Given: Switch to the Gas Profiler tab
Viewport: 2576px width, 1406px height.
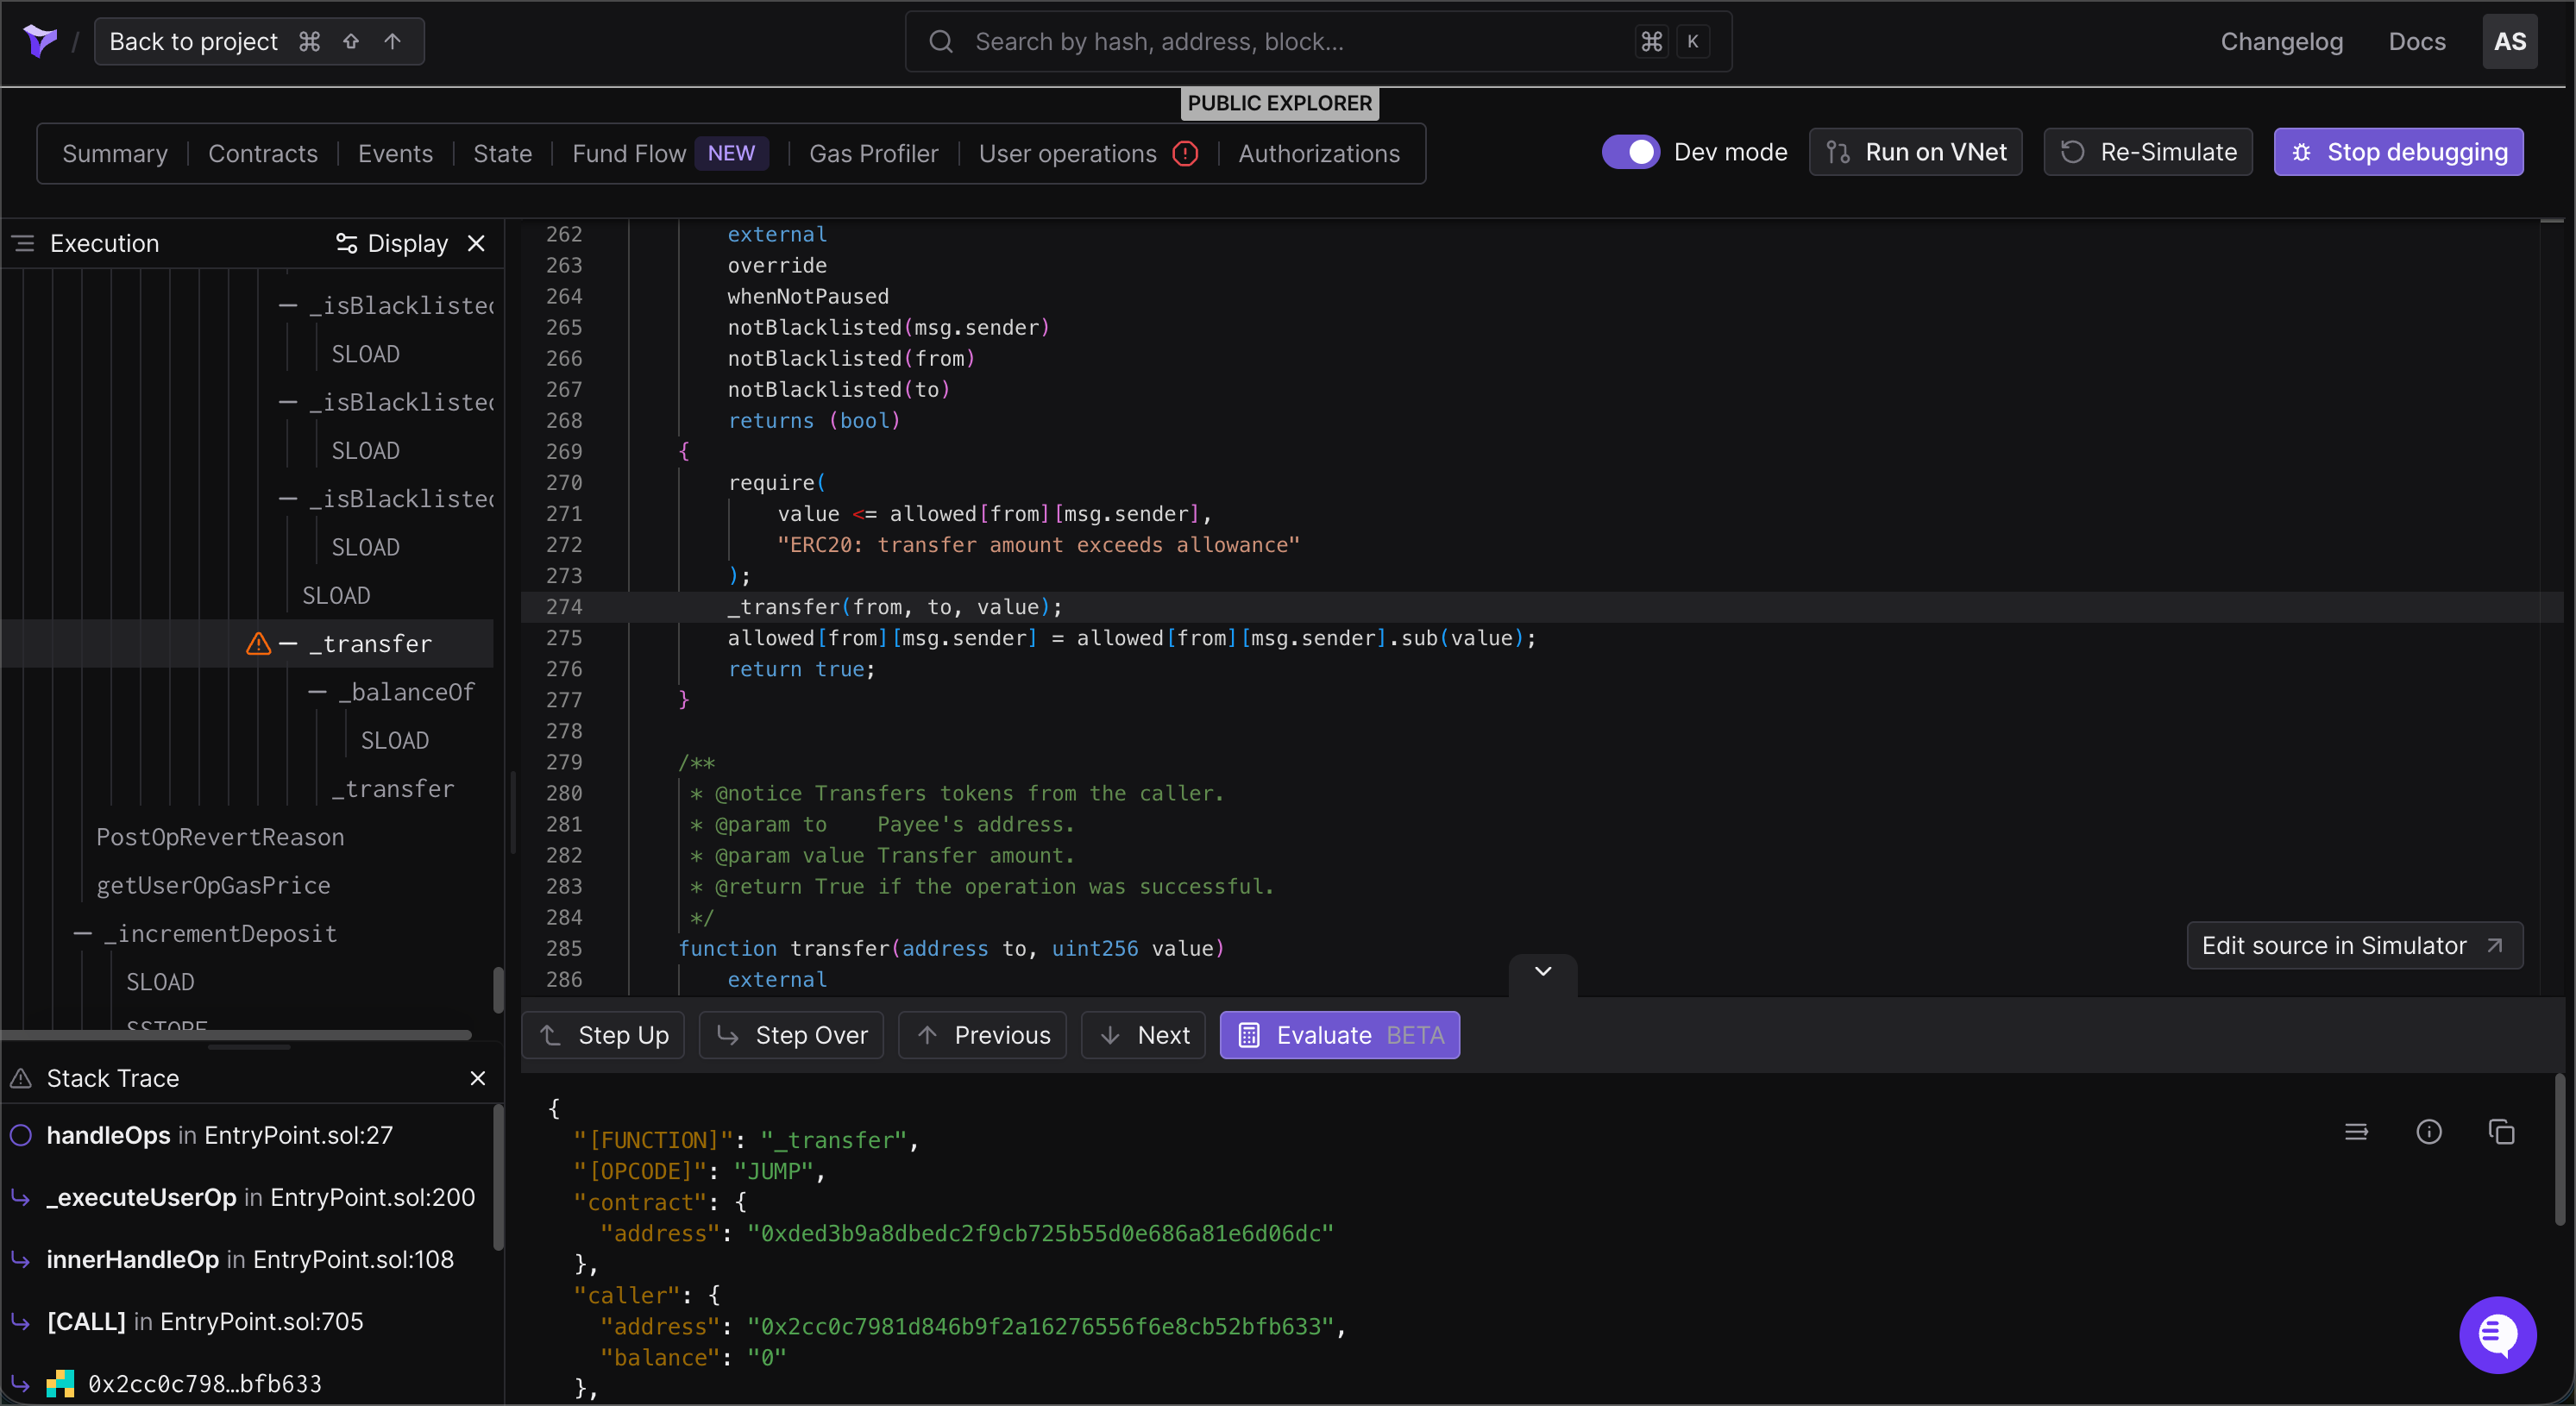Looking at the screenshot, I should click(873, 154).
